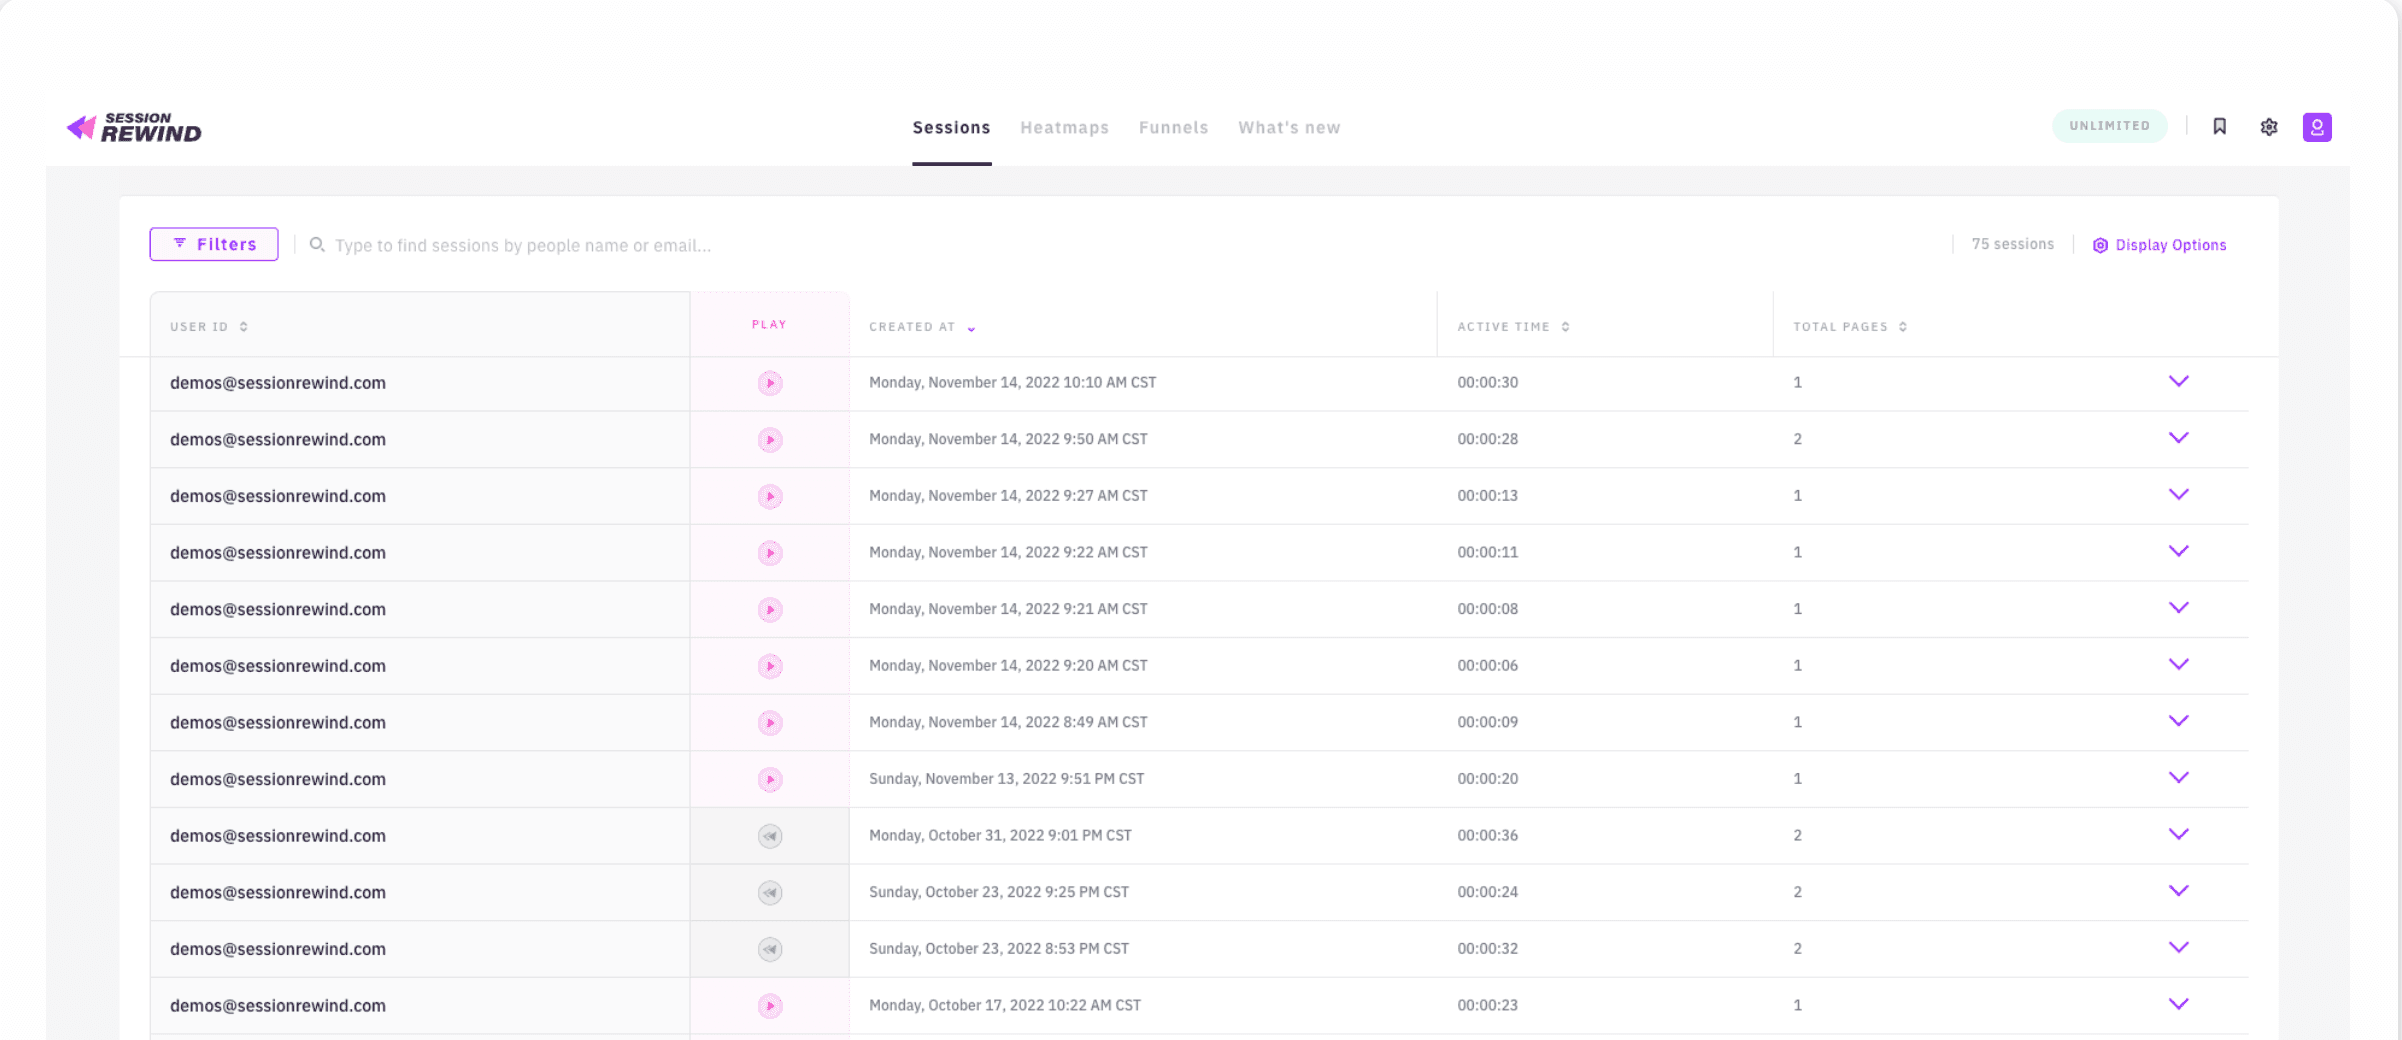This screenshot has width=2402, height=1040.
Task: Open the Filters button
Action: 214,244
